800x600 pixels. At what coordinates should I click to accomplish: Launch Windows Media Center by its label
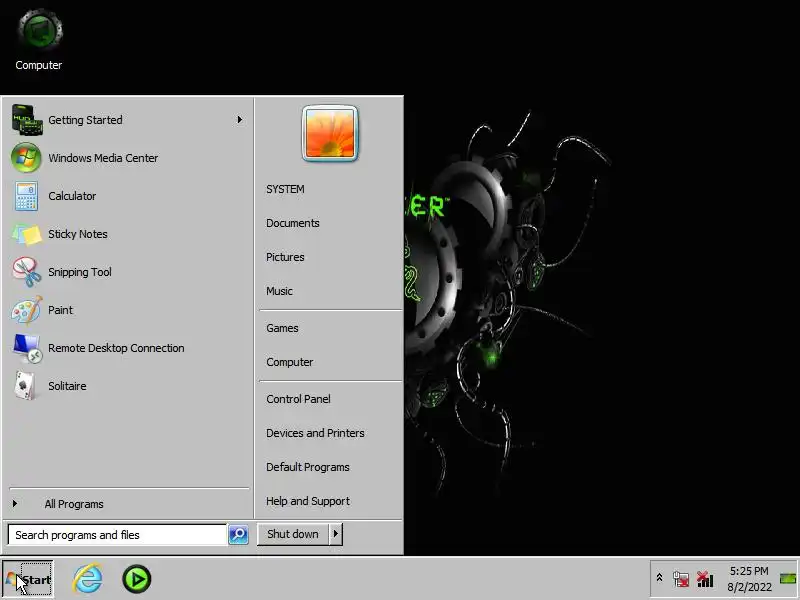coord(103,158)
